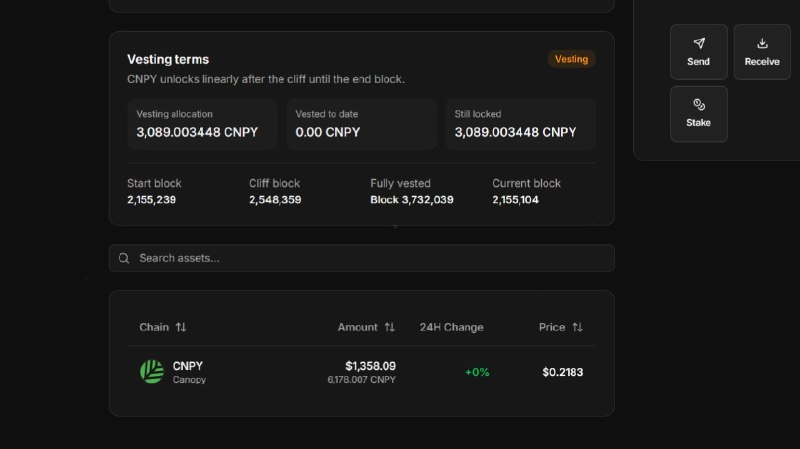The height and width of the screenshot is (449, 800).
Task: Open the Send button
Action: [699, 52]
